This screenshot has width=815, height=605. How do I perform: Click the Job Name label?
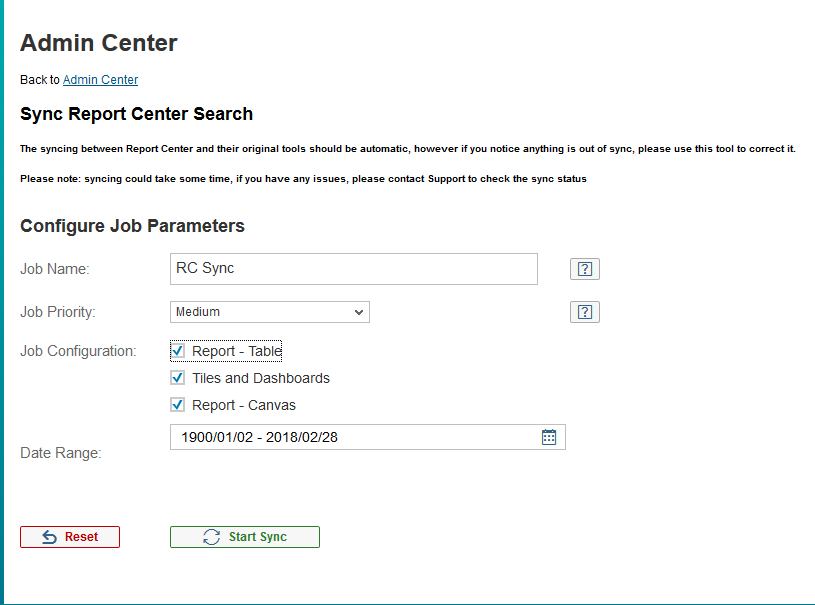pos(55,269)
